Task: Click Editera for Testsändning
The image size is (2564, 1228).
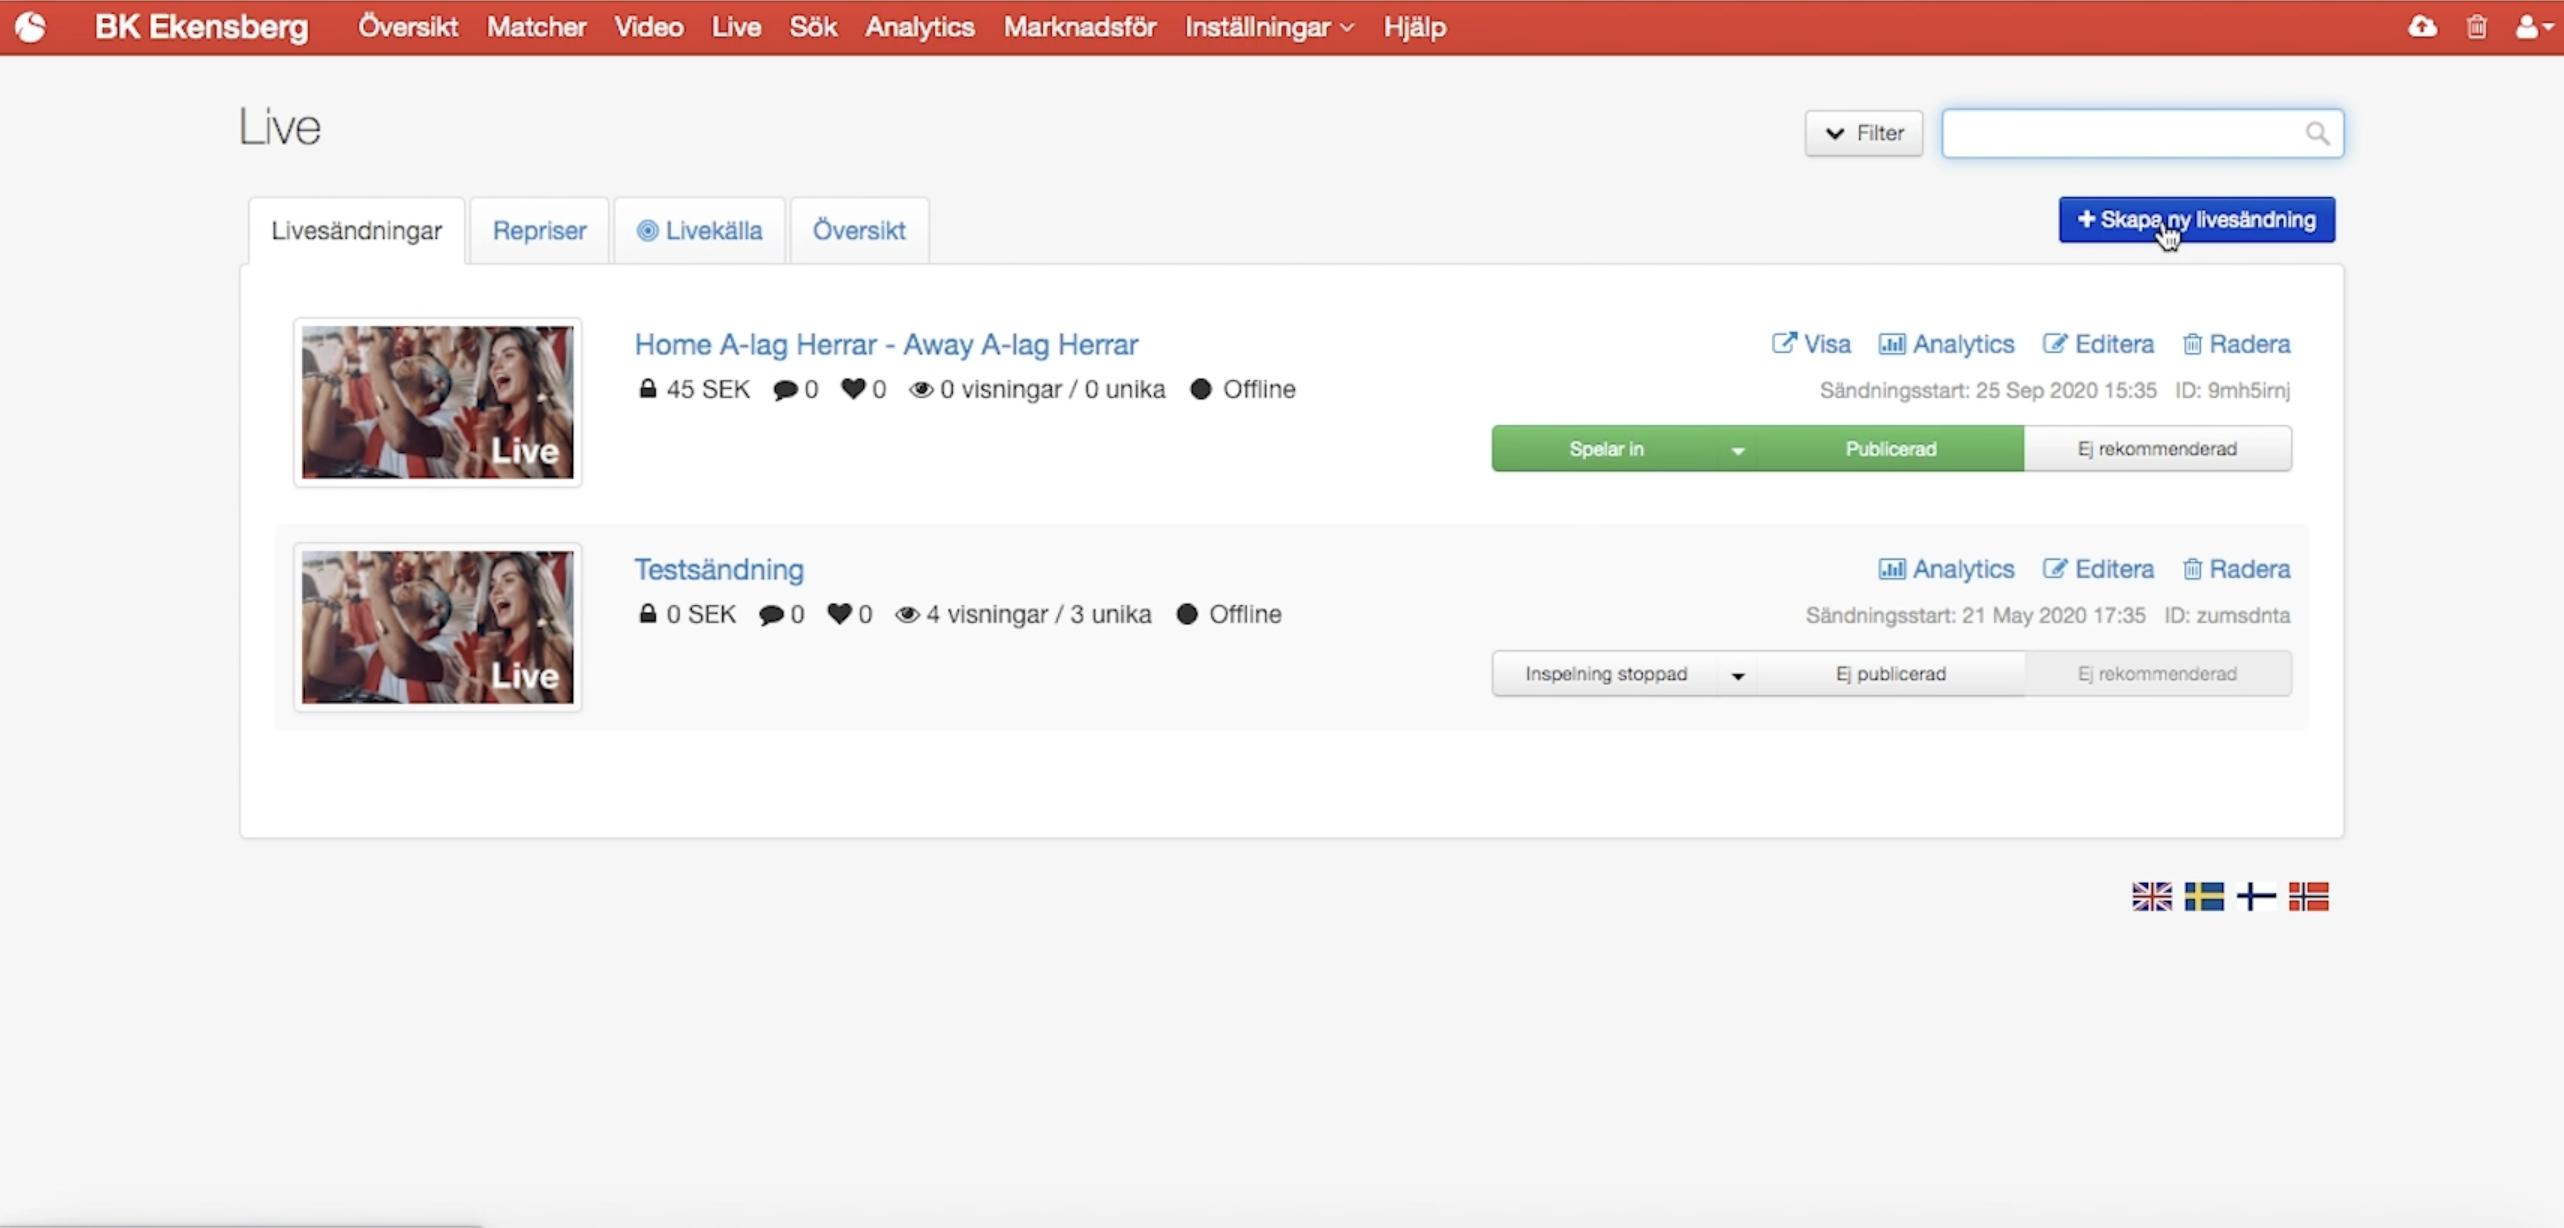Action: (2098, 569)
